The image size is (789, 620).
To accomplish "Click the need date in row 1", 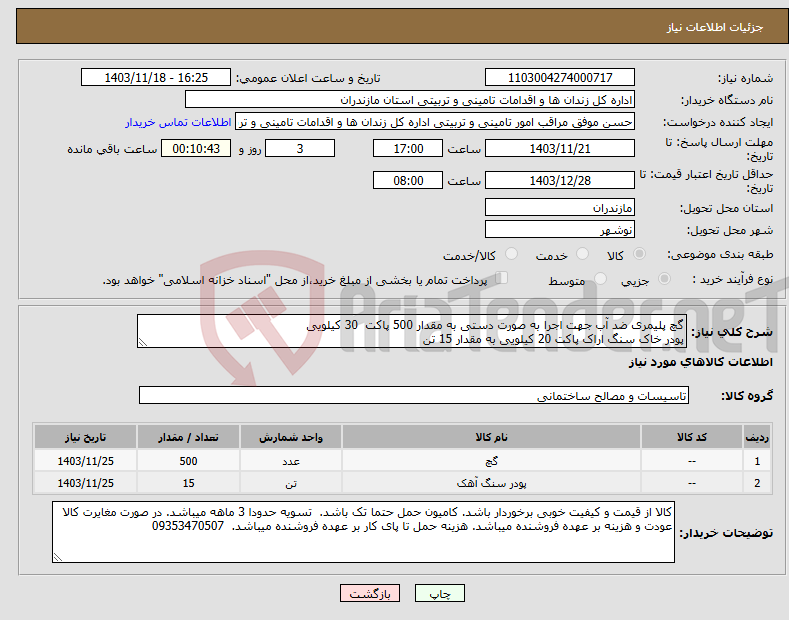I will coord(85,460).
